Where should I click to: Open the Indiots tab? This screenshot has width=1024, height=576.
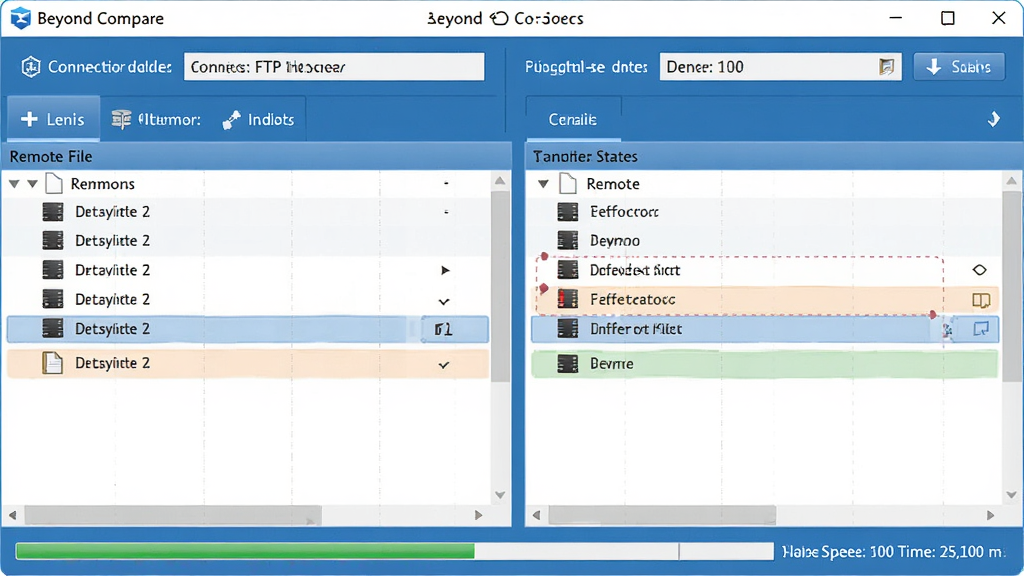coord(258,120)
